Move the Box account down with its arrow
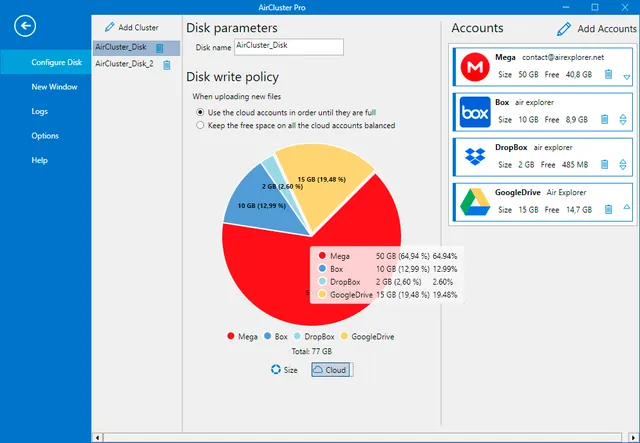This screenshot has height=443, width=640. 623,122
